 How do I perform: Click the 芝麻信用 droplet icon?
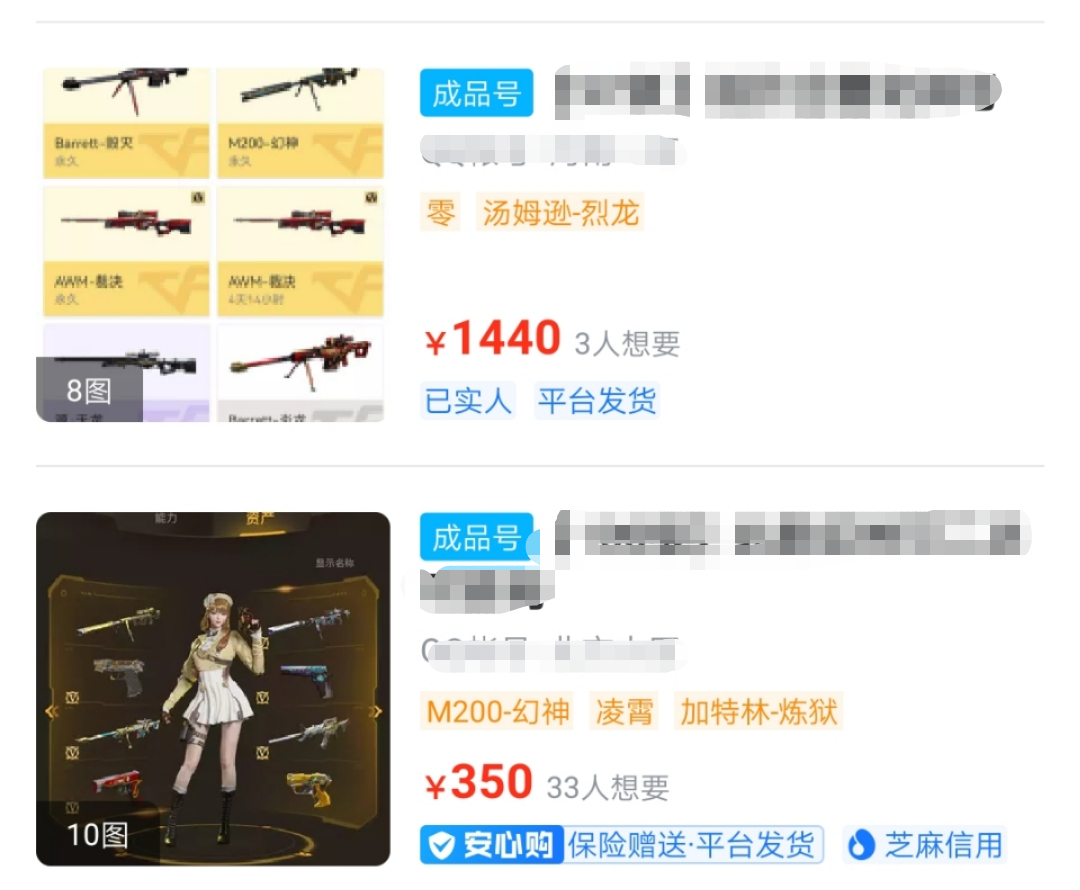pos(861,845)
